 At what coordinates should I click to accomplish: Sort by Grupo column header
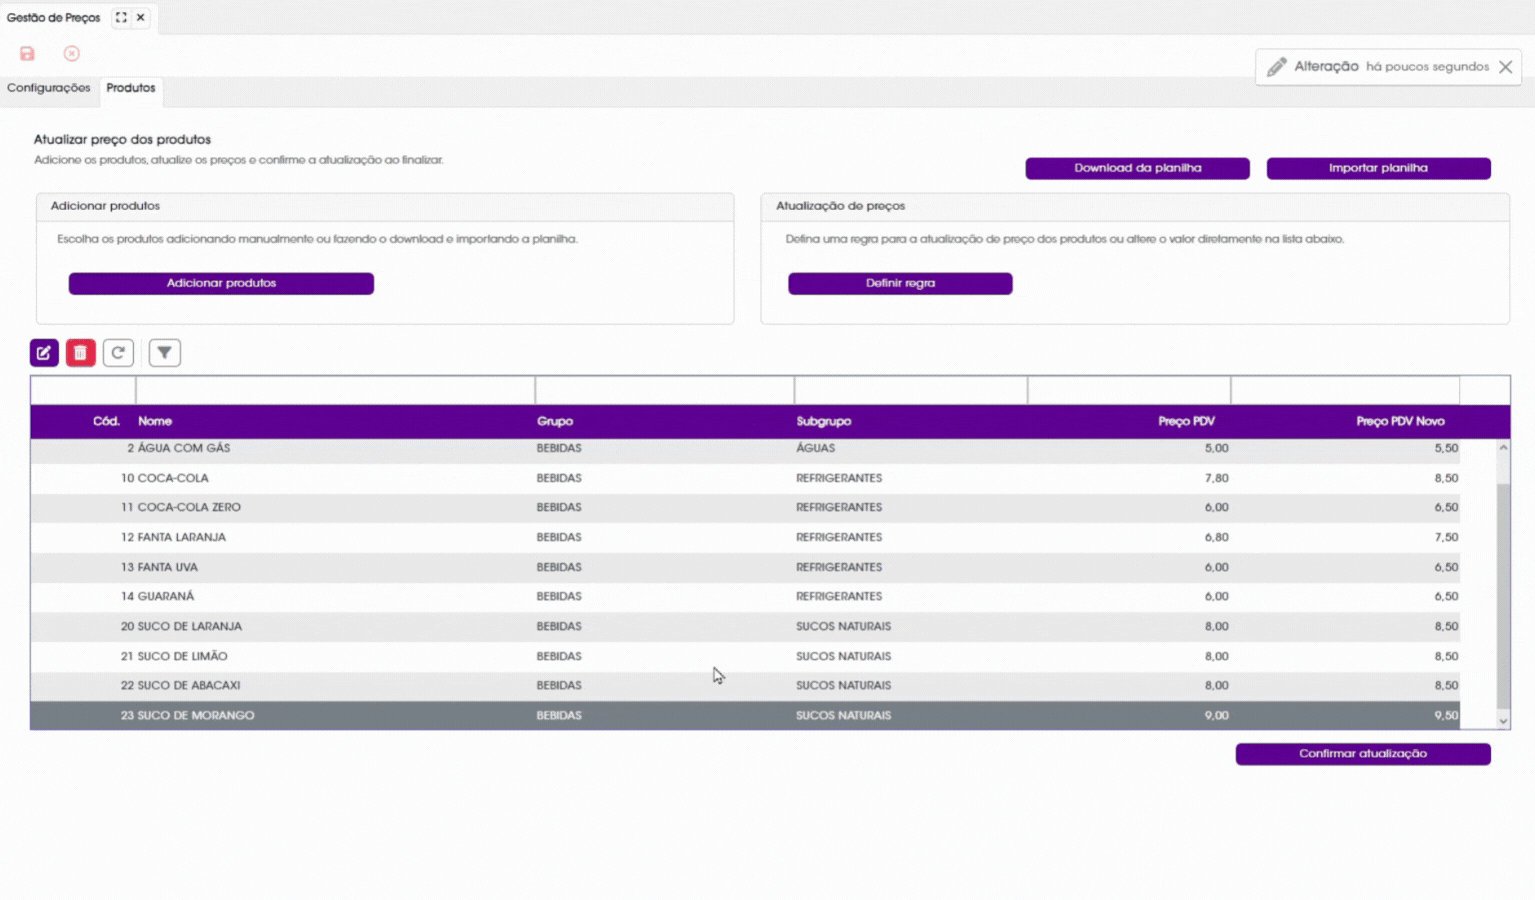click(555, 422)
